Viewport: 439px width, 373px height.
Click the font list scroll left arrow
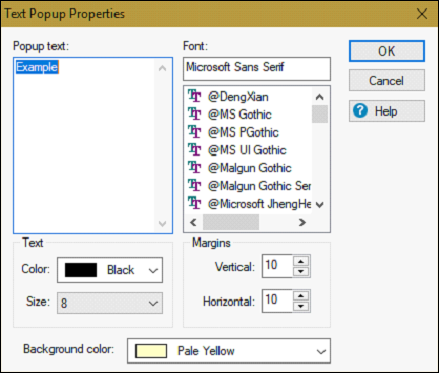tap(193, 222)
